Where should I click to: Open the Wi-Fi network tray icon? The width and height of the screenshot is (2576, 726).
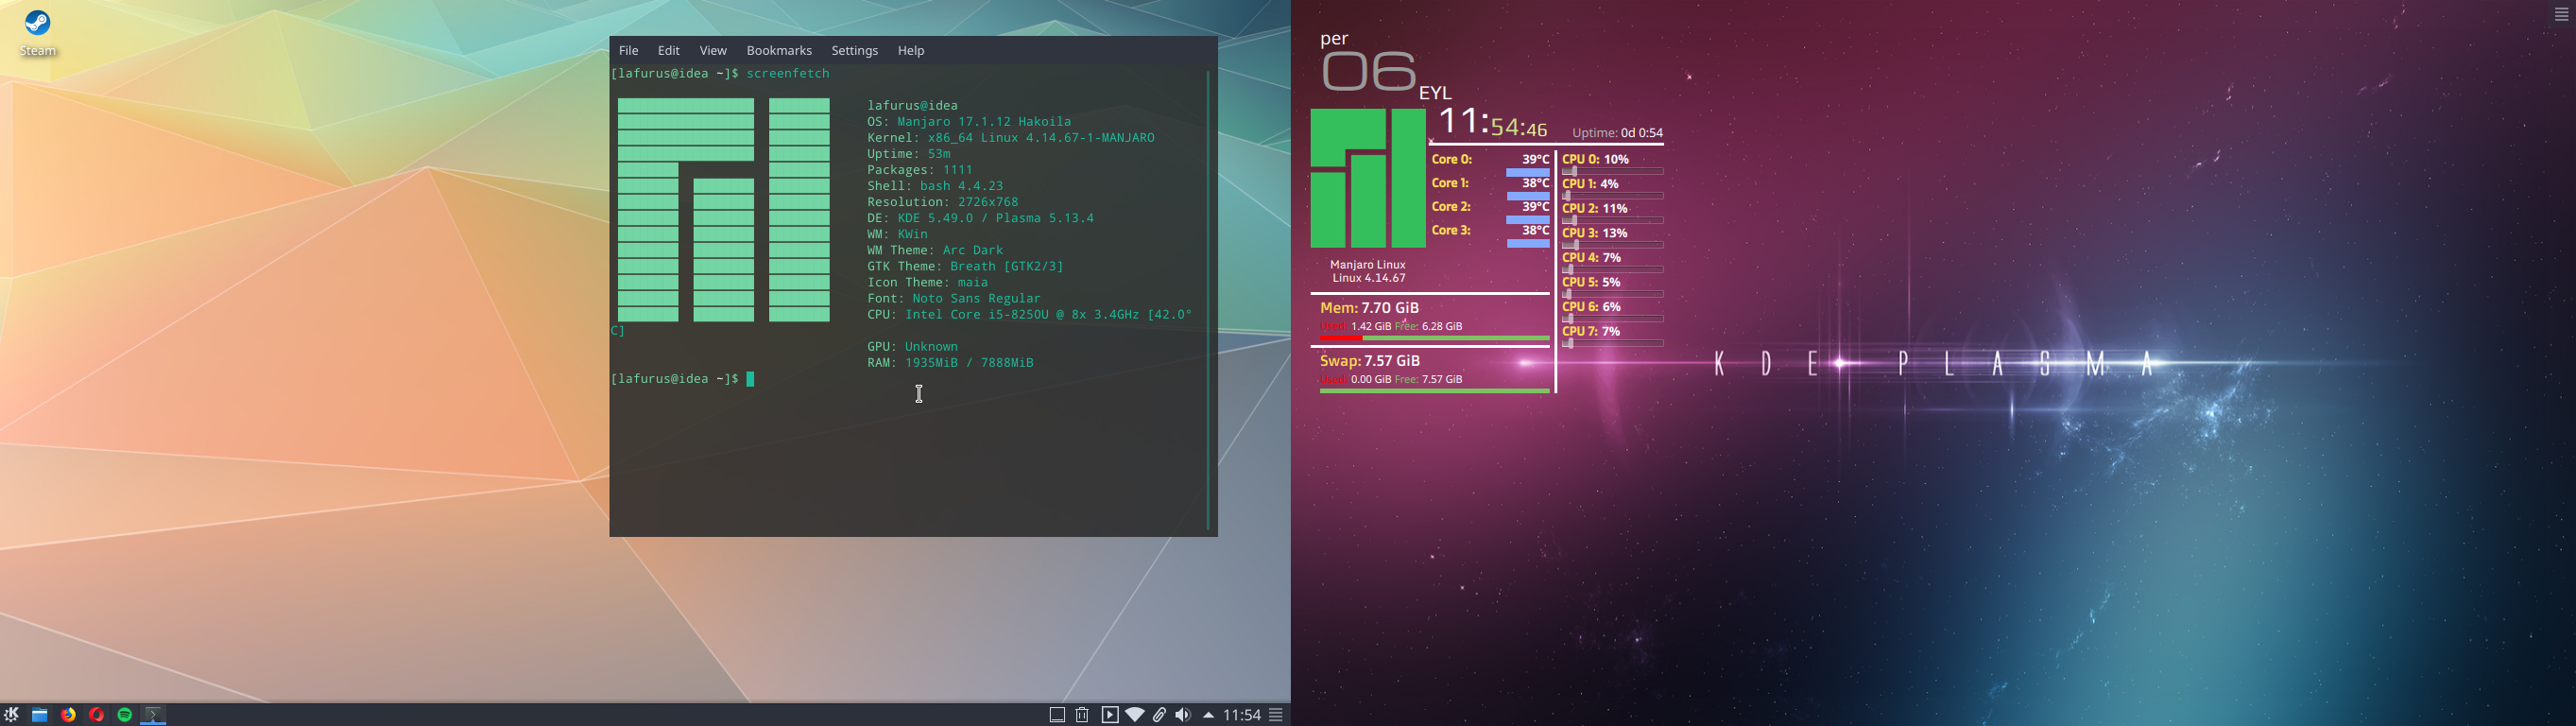[1134, 714]
